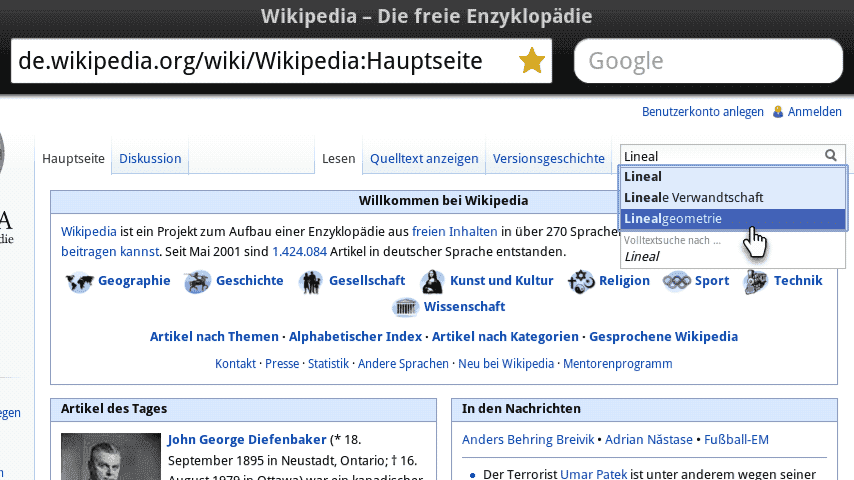The image size is (854, 480).
Task: Open the Geschichte portal link
Action: pos(250,281)
